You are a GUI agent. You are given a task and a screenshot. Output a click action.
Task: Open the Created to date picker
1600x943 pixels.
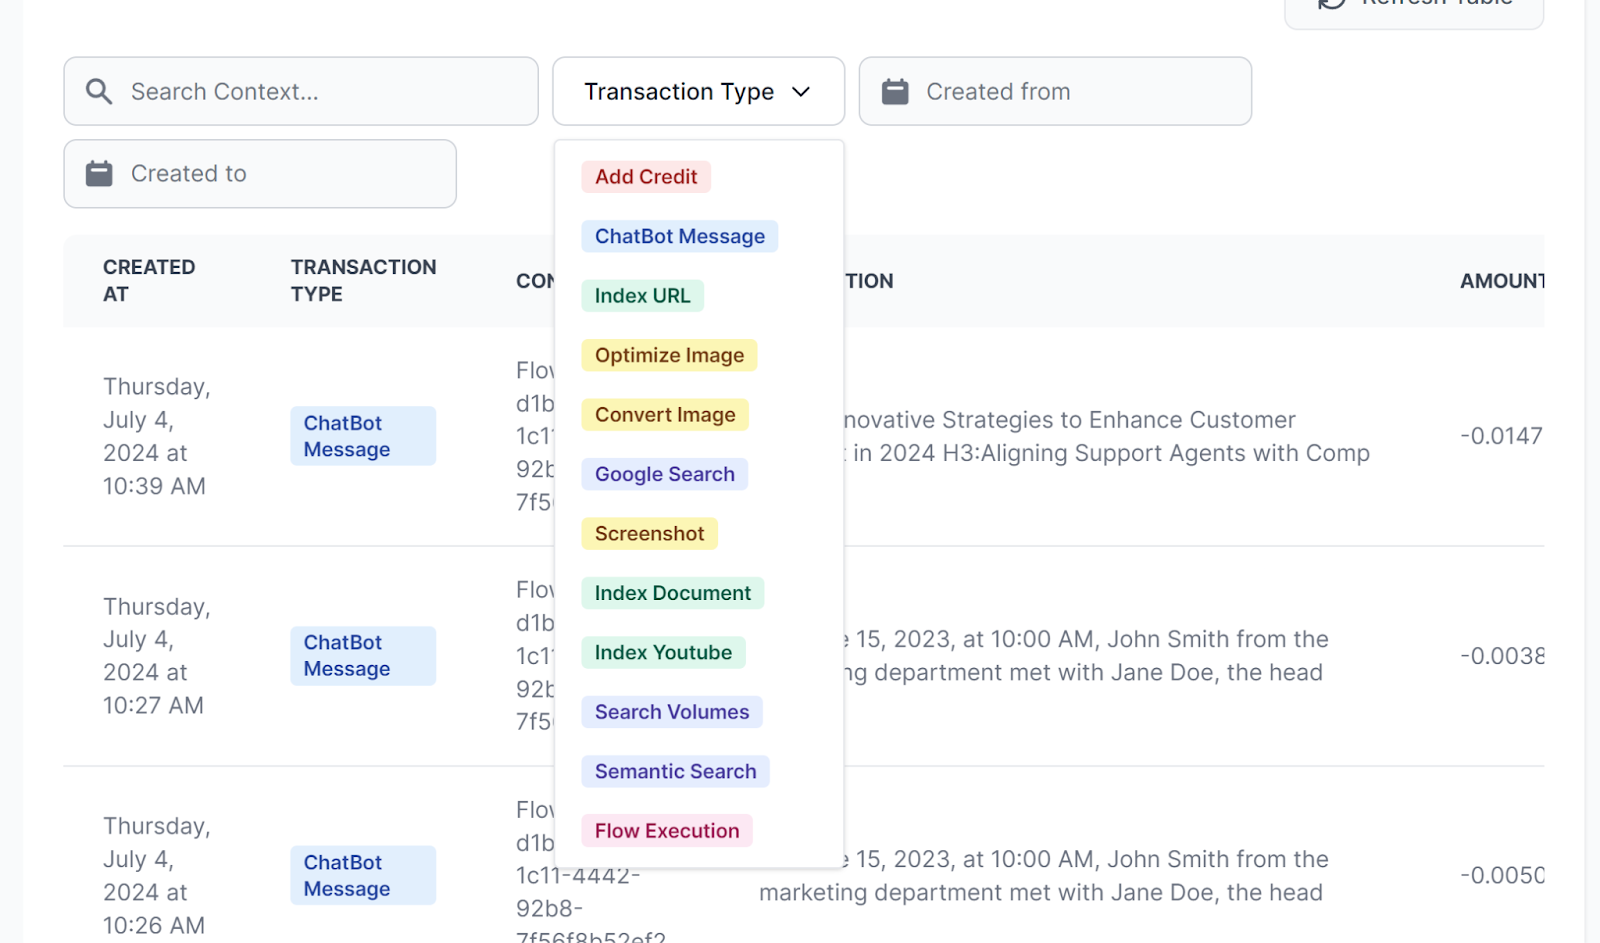point(259,173)
